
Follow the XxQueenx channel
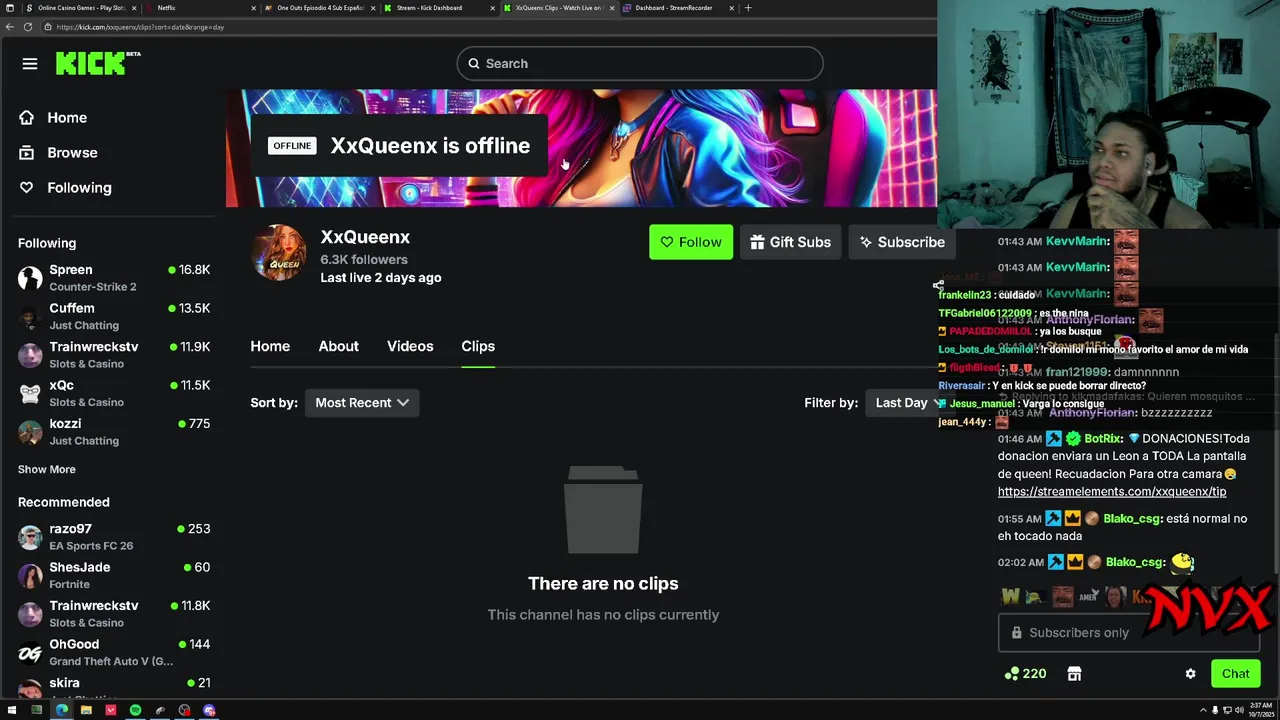point(691,242)
